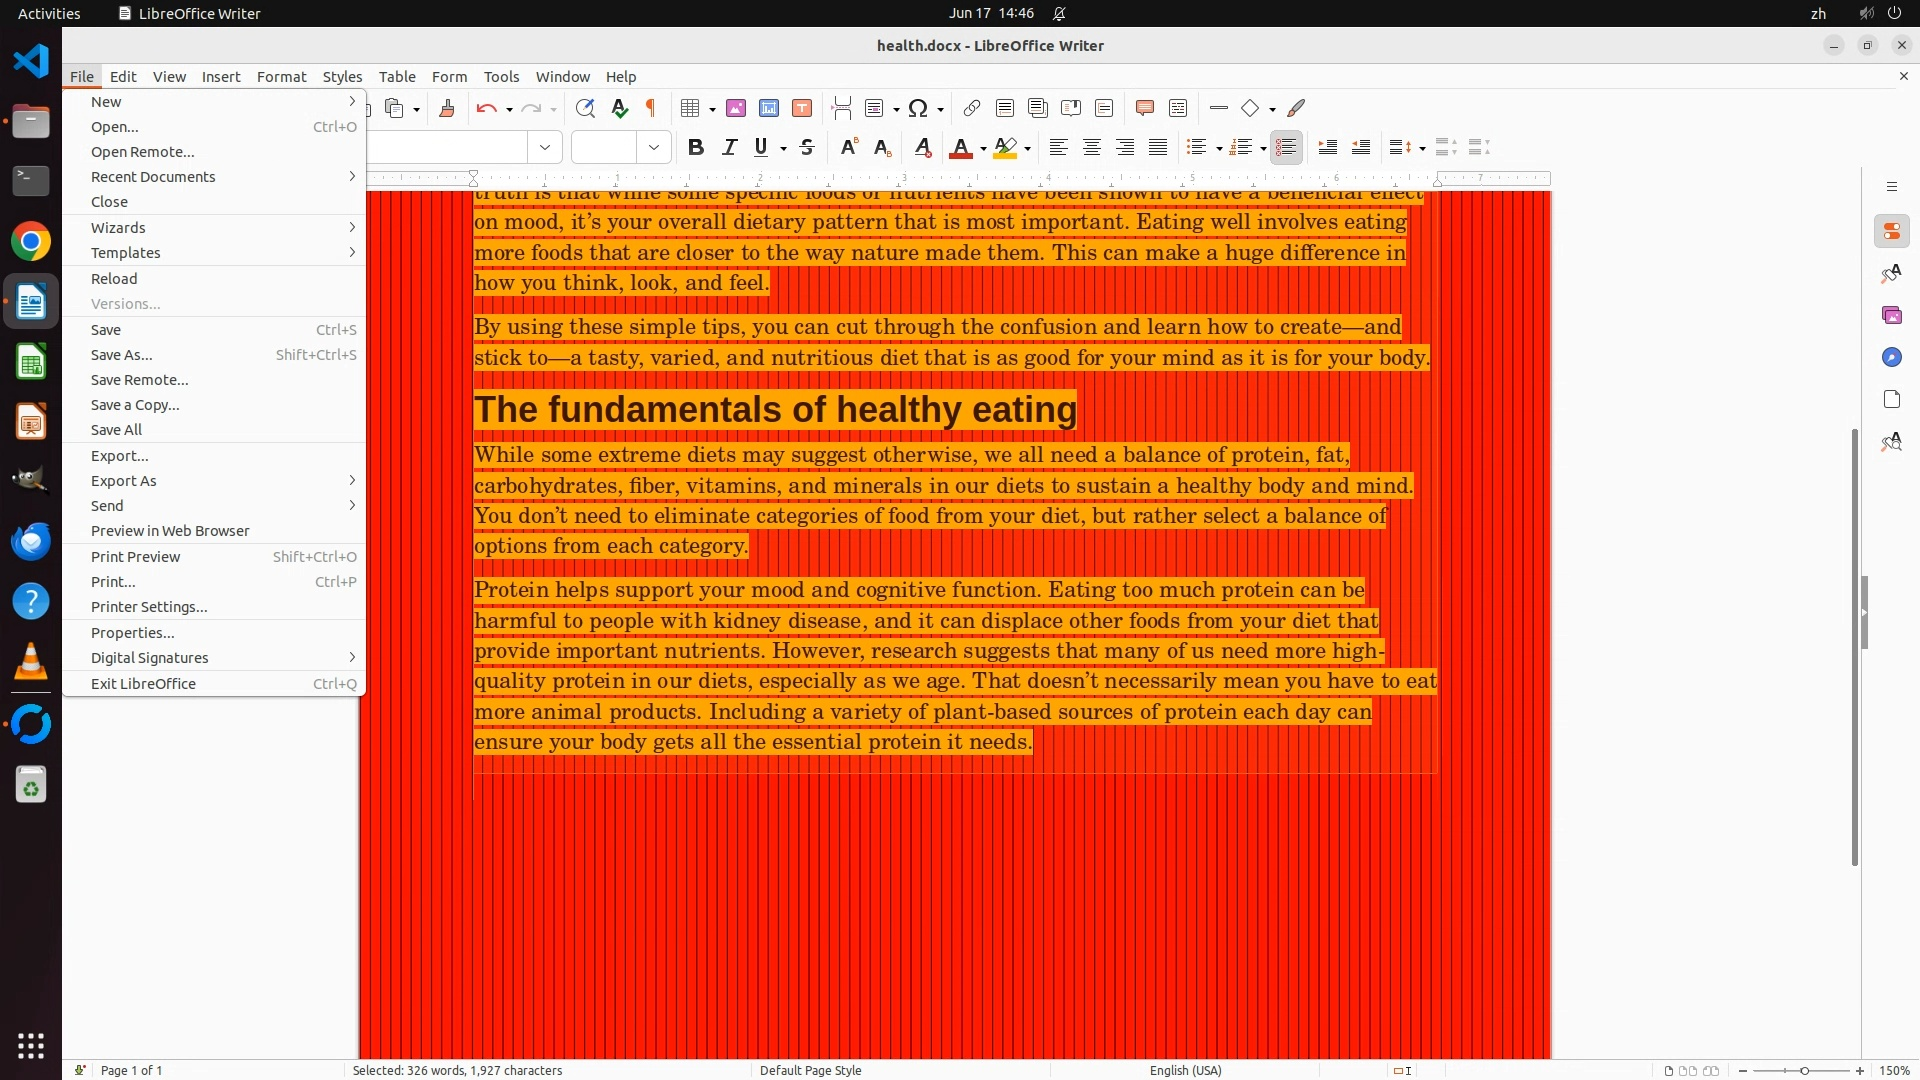Click the Clone Formatting paintbrush
Image resolution: width=1920 pixels, height=1080 pixels.
pyautogui.click(x=447, y=108)
